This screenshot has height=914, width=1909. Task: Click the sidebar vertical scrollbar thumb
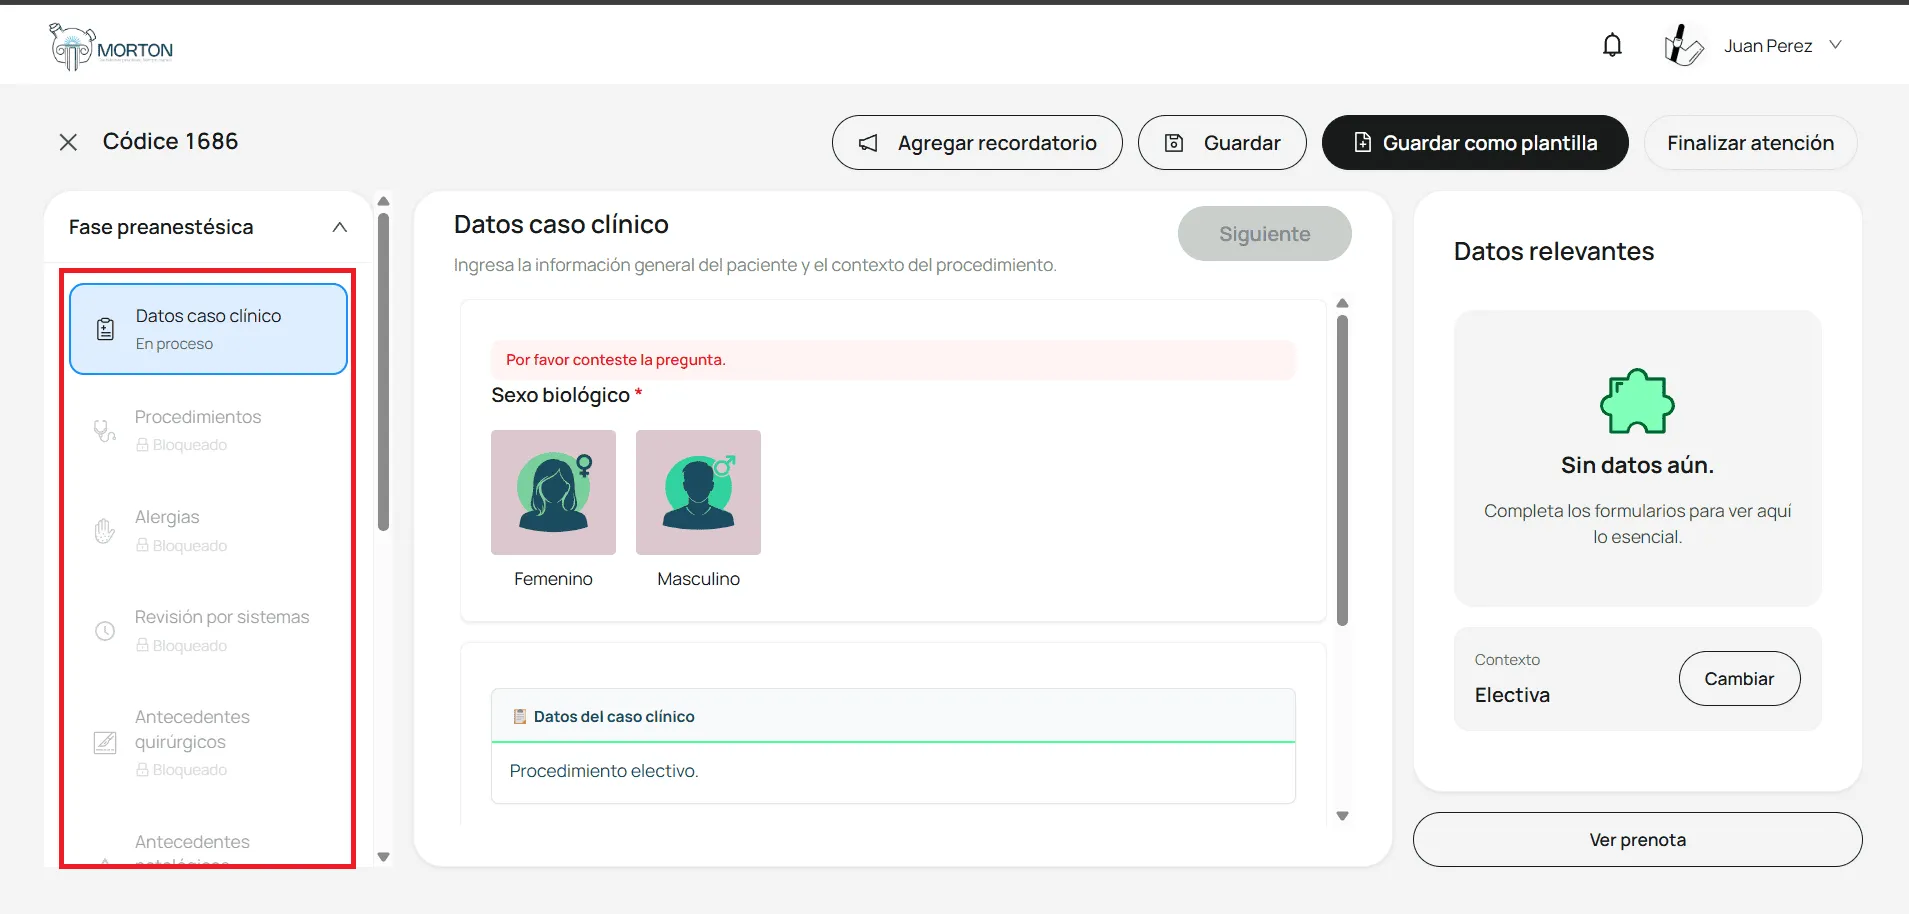click(x=383, y=371)
